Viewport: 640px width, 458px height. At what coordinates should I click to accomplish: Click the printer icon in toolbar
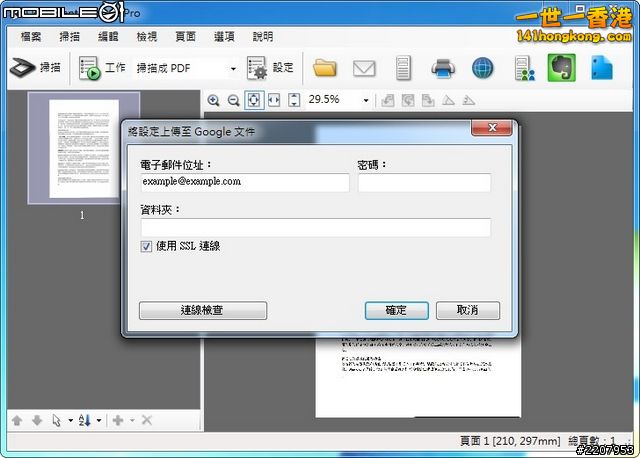pyautogui.click(x=443, y=68)
